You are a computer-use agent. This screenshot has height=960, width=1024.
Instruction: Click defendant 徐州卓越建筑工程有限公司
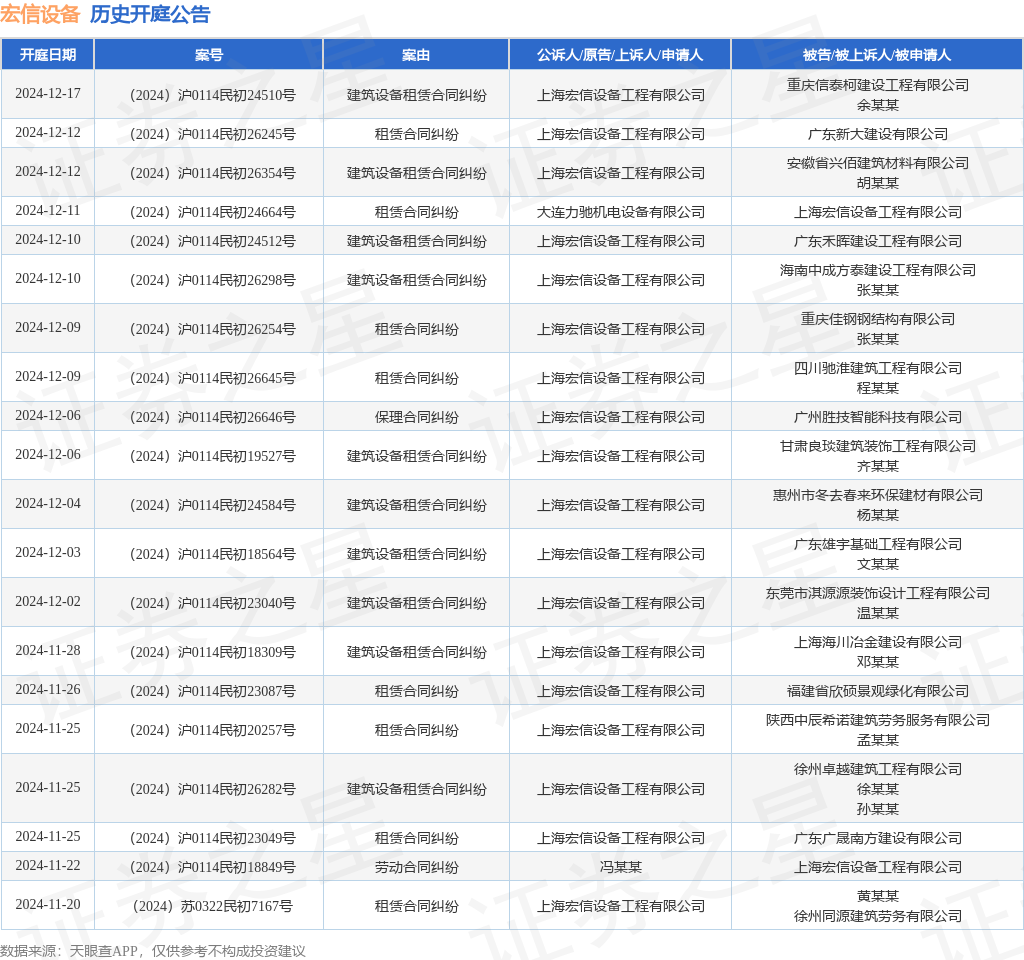pyautogui.click(x=878, y=769)
